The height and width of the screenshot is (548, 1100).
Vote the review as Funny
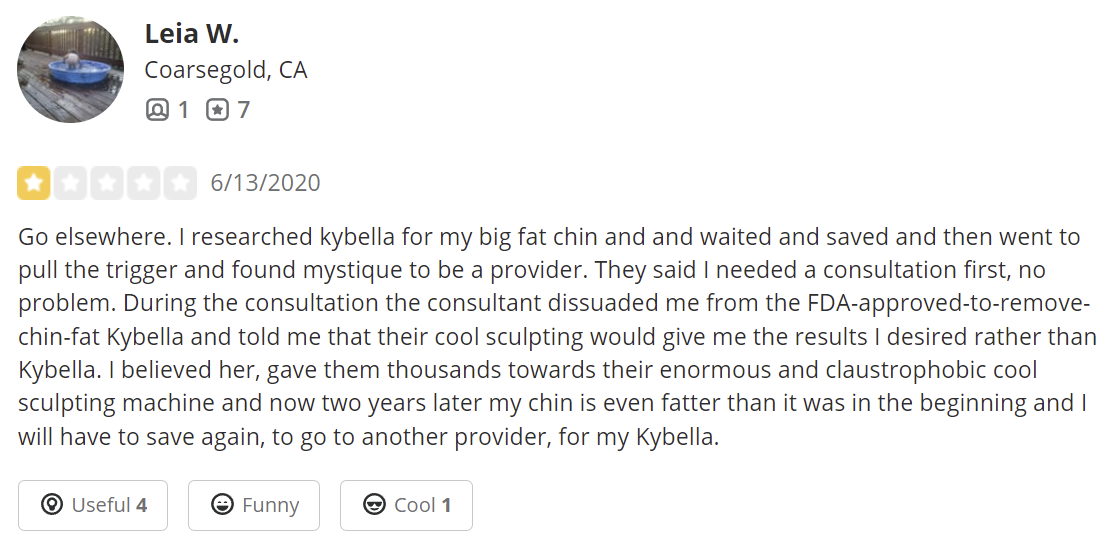coord(254,505)
